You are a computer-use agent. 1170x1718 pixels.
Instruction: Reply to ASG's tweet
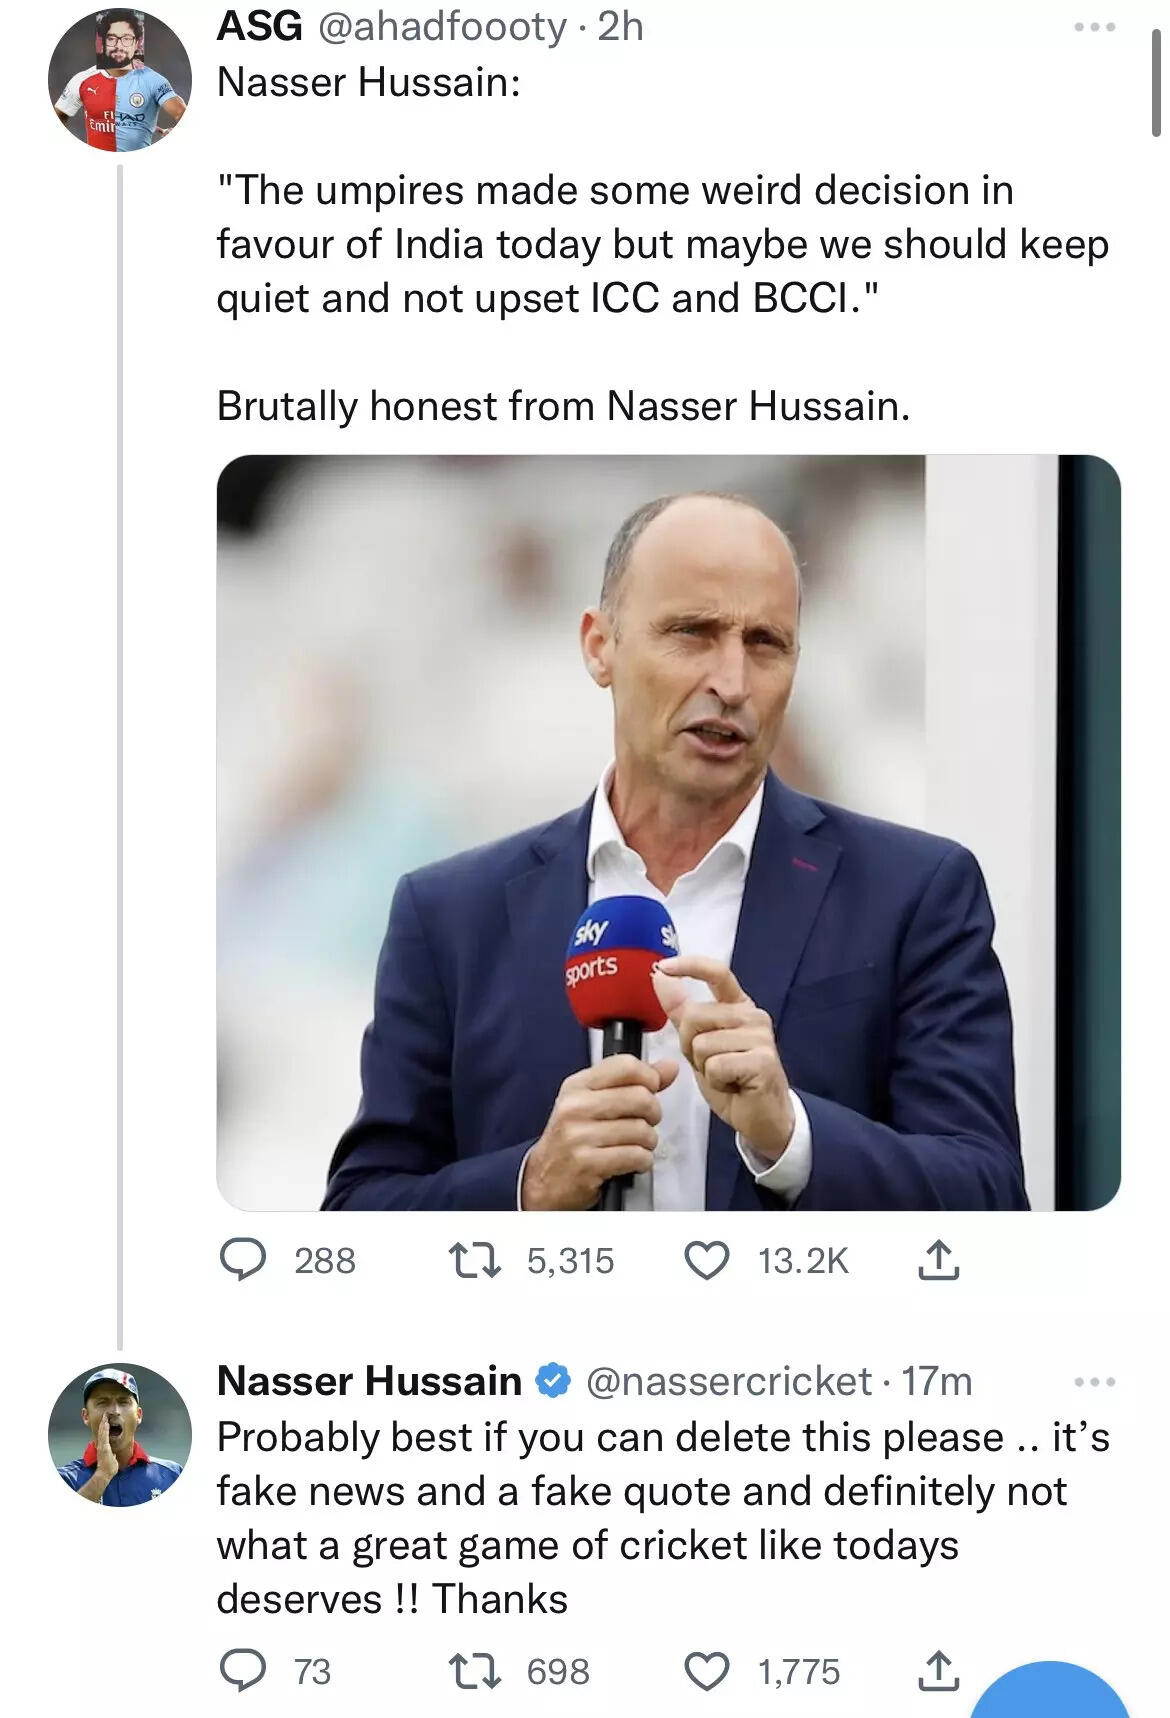[248, 1263]
